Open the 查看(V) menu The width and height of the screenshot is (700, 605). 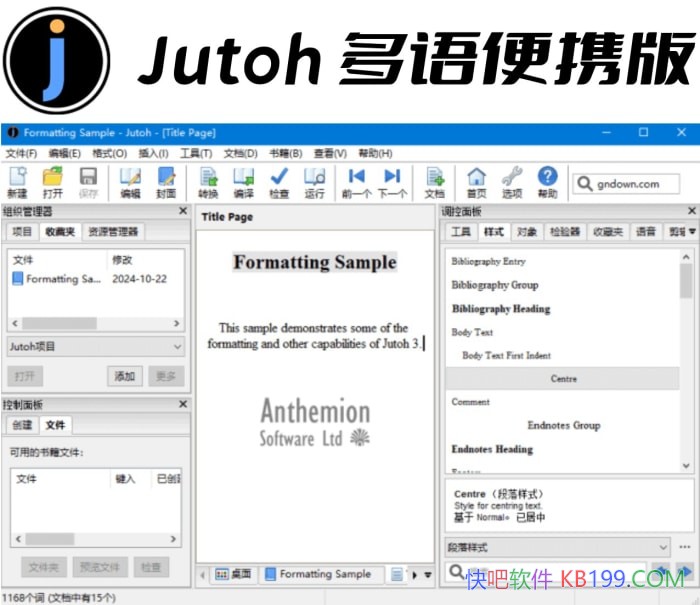tap(330, 154)
